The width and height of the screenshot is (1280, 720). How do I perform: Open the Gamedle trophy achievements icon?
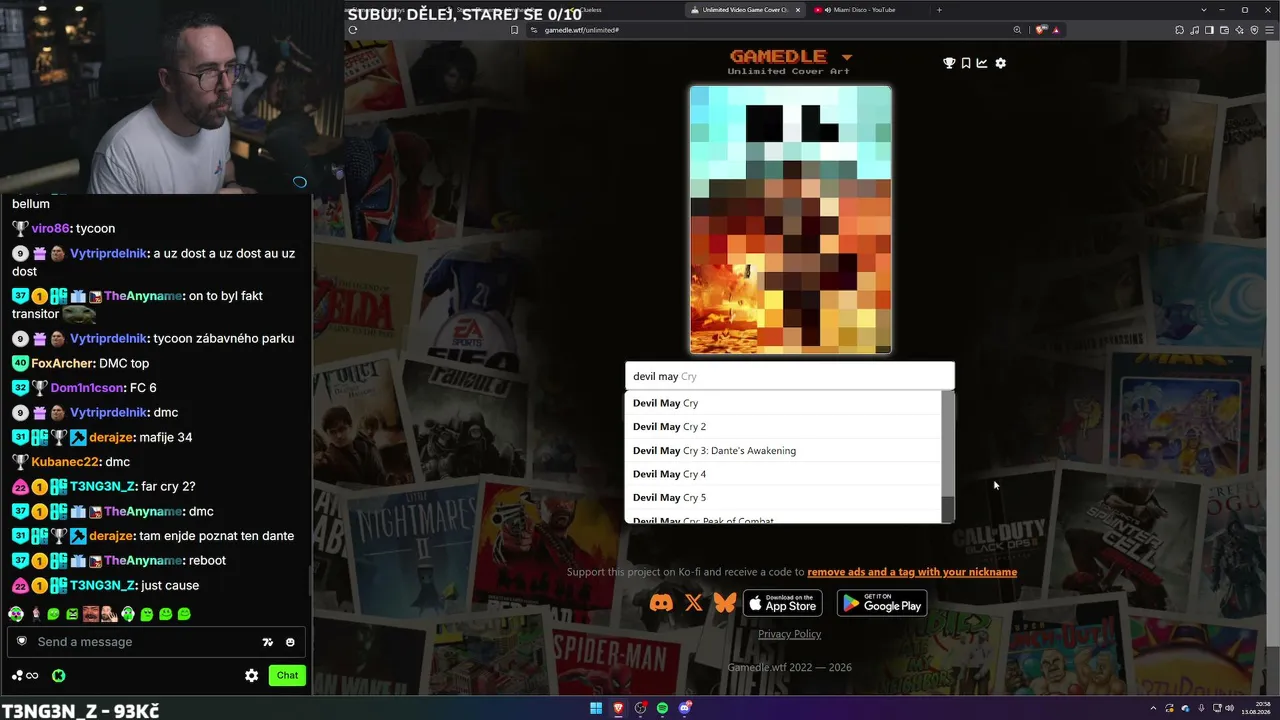(x=949, y=63)
